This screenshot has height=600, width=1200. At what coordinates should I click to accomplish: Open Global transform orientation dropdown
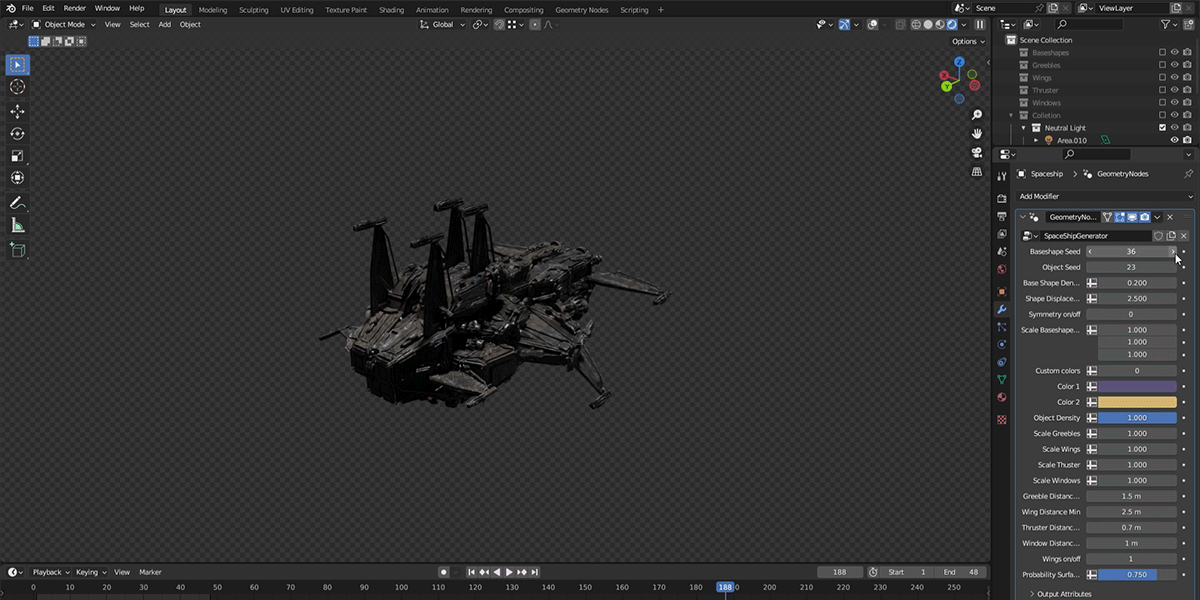pyautogui.click(x=442, y=24)
